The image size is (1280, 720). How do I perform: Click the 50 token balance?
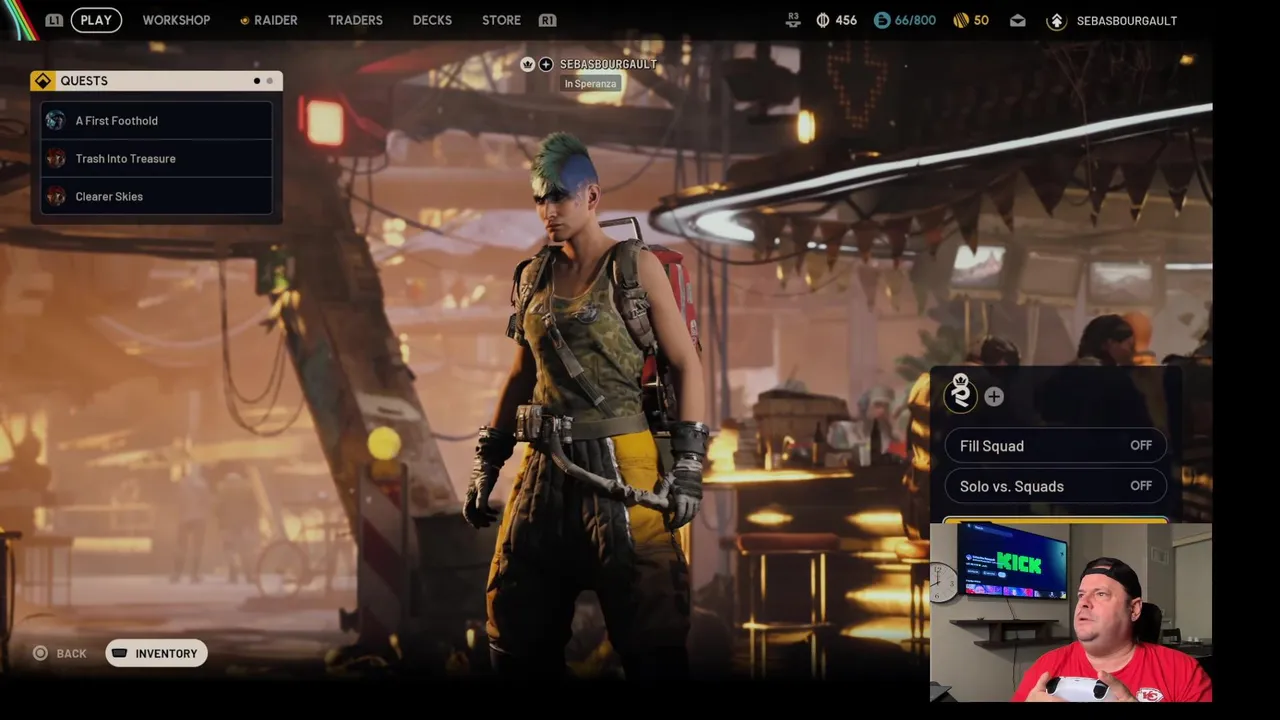(981, 20)
